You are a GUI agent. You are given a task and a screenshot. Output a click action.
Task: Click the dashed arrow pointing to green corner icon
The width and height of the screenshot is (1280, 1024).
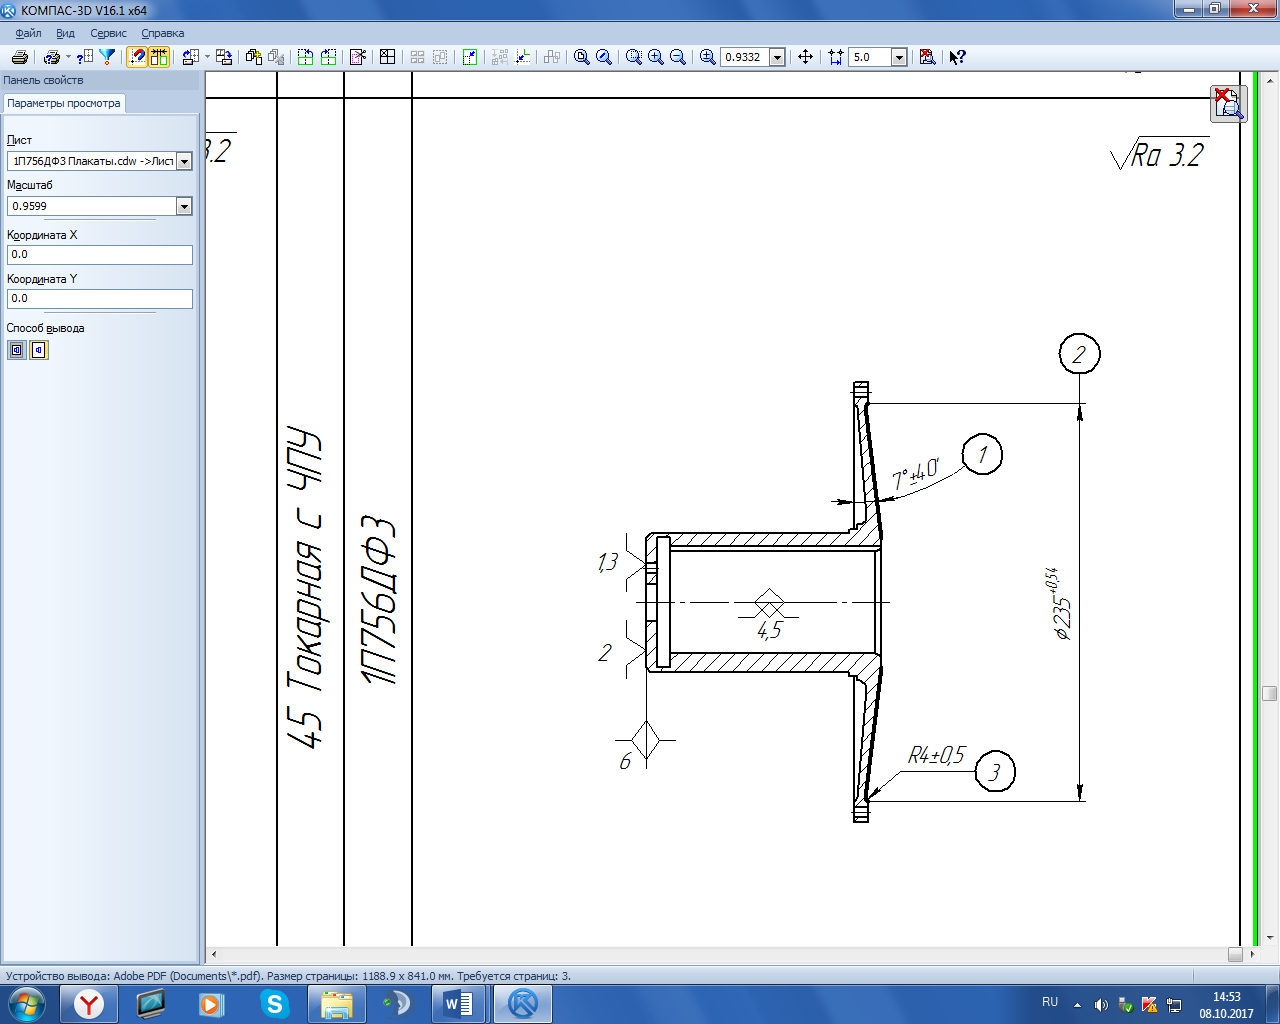(x=522, y=57)
